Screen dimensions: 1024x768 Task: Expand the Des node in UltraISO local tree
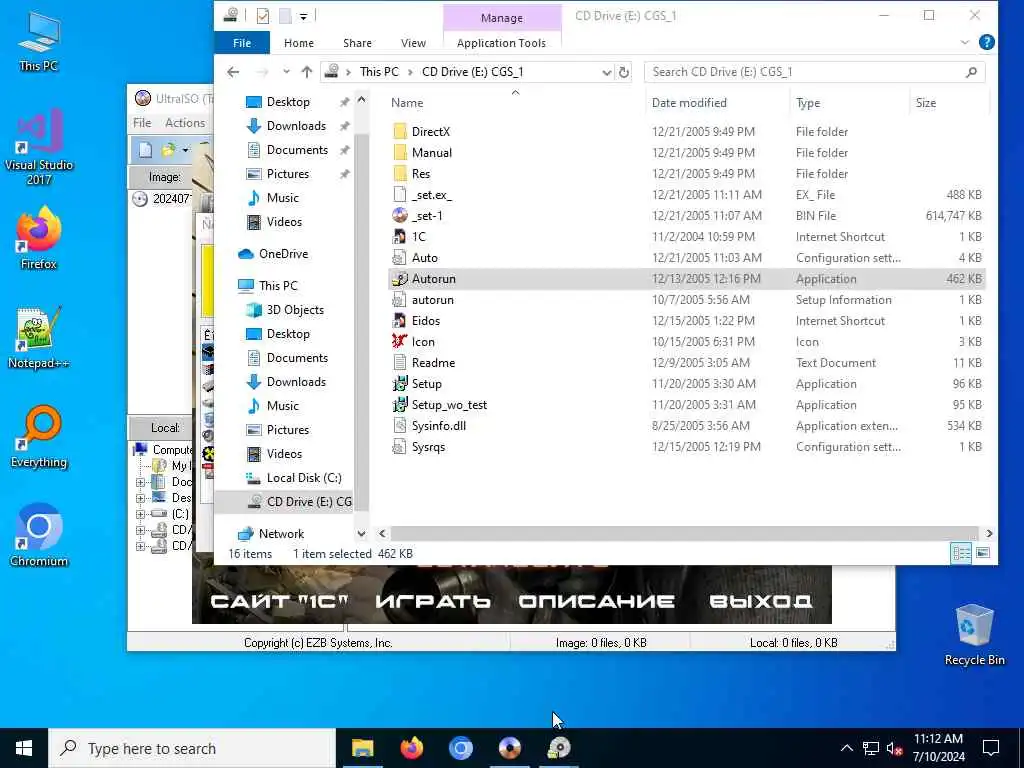pos(140,498)
